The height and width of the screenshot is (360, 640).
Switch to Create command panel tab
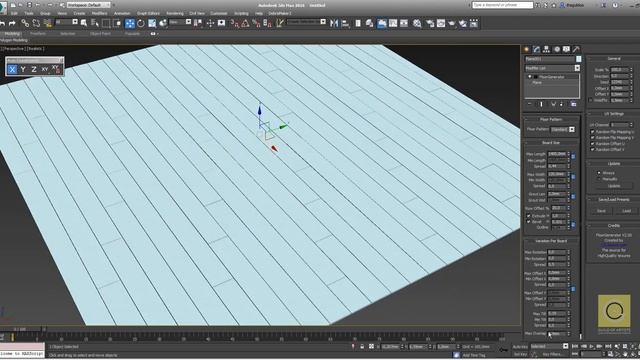click(x=527, y=49)
